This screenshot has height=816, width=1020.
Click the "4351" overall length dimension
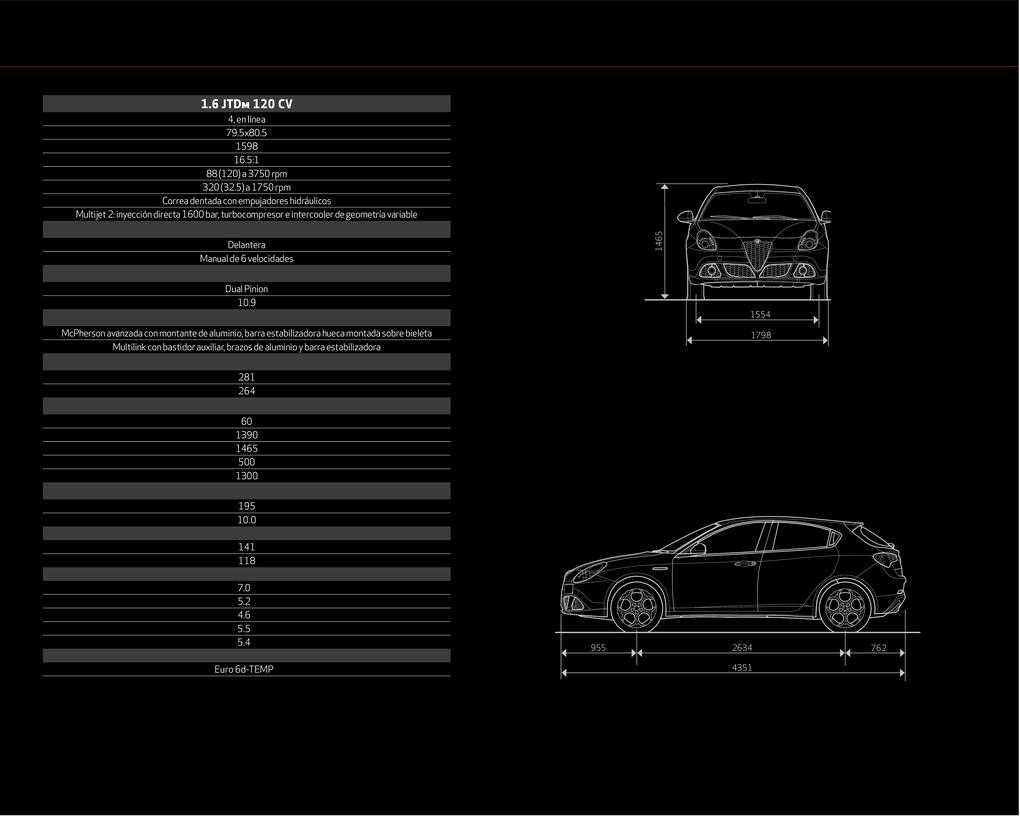pos(742,668)
